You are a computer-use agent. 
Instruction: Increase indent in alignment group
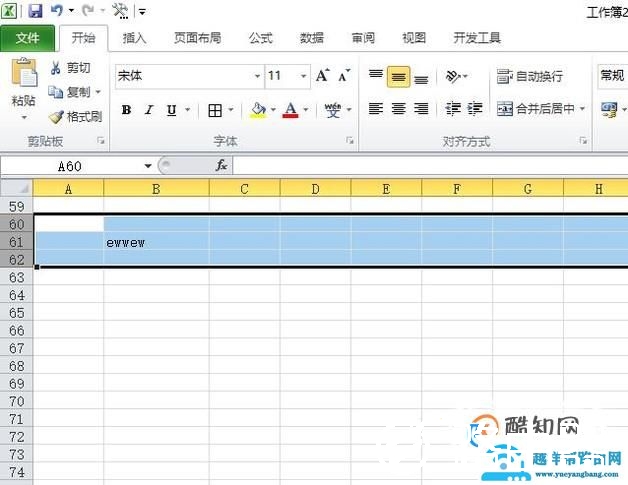475,109
